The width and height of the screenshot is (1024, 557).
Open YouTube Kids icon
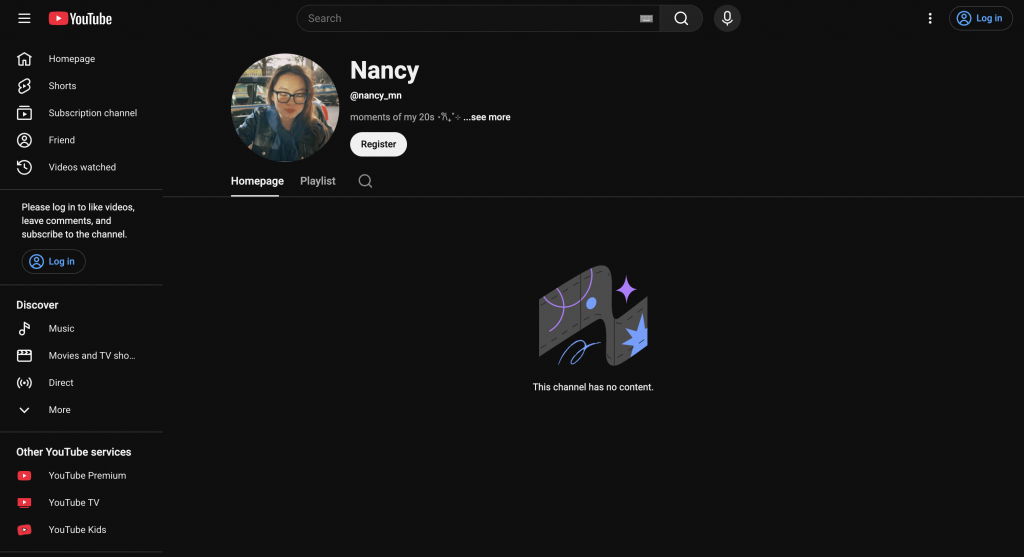pyautogui.click(x=24, y=530)
